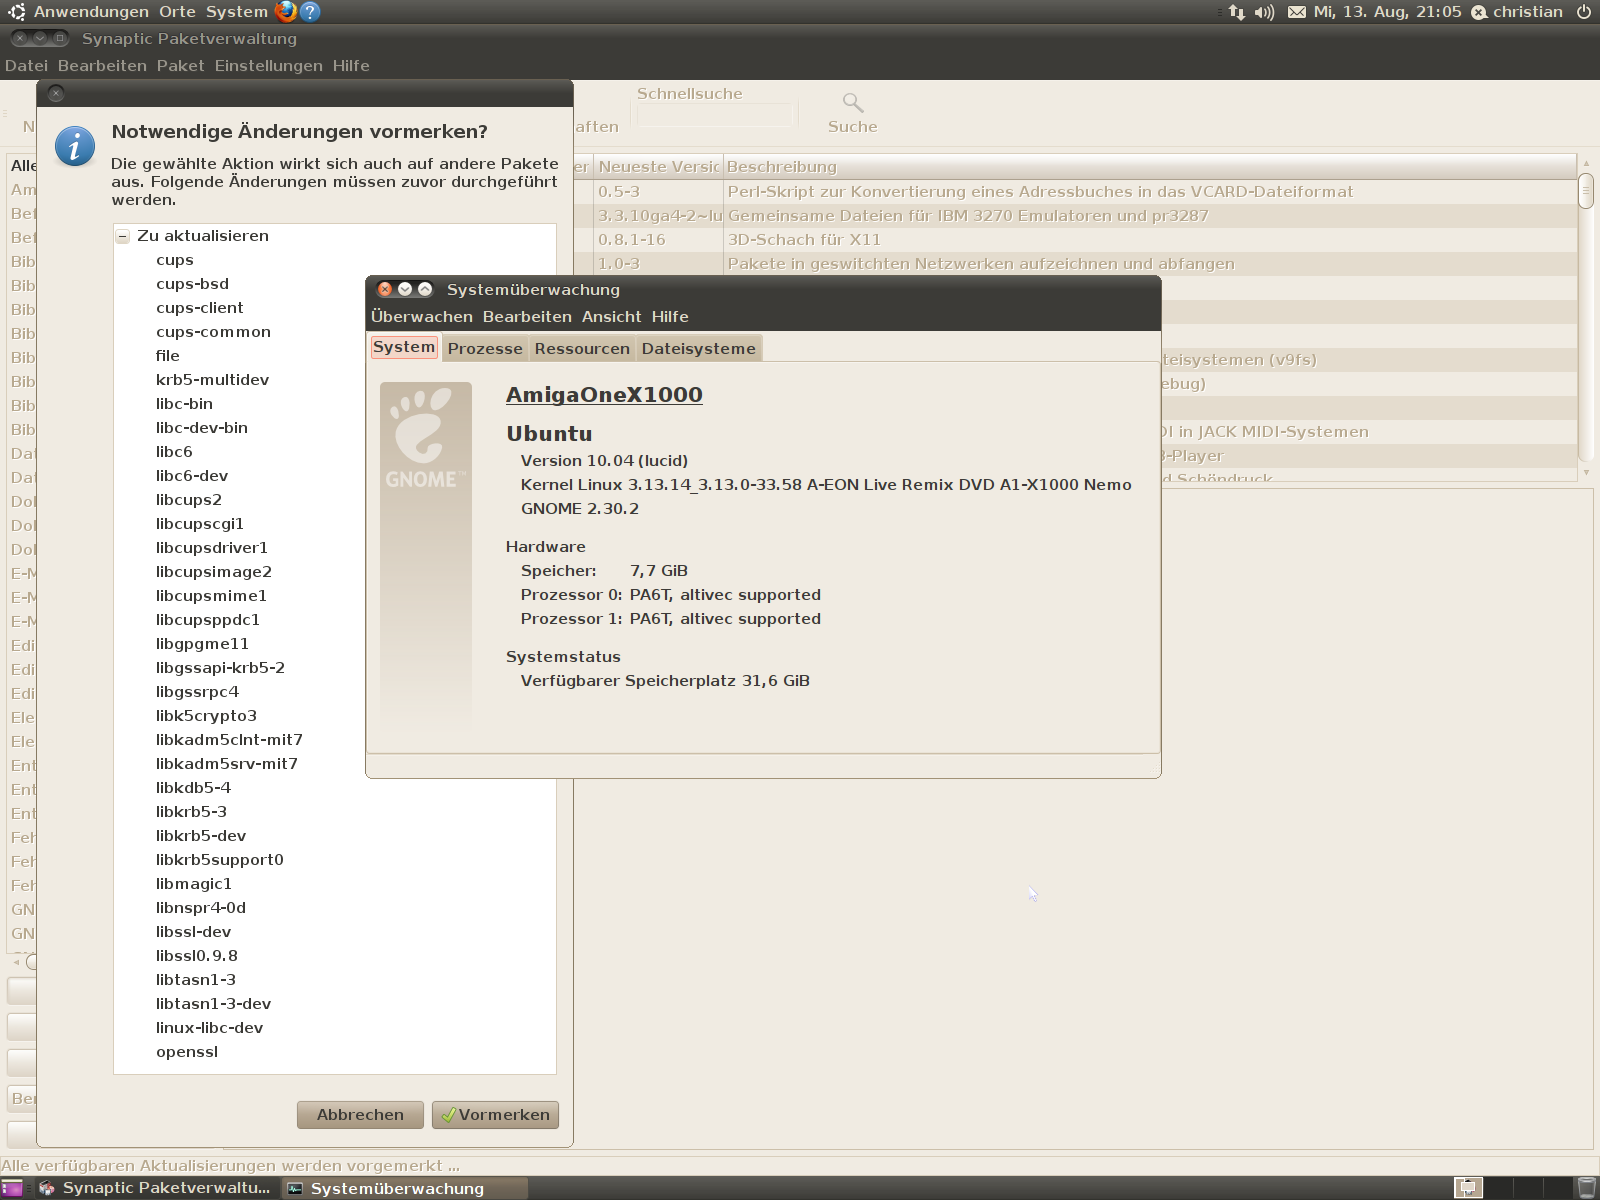Click the Vormerken button
Image resolution: width=1600 pixels, height=1200 pixels.
click(495, 1115)
